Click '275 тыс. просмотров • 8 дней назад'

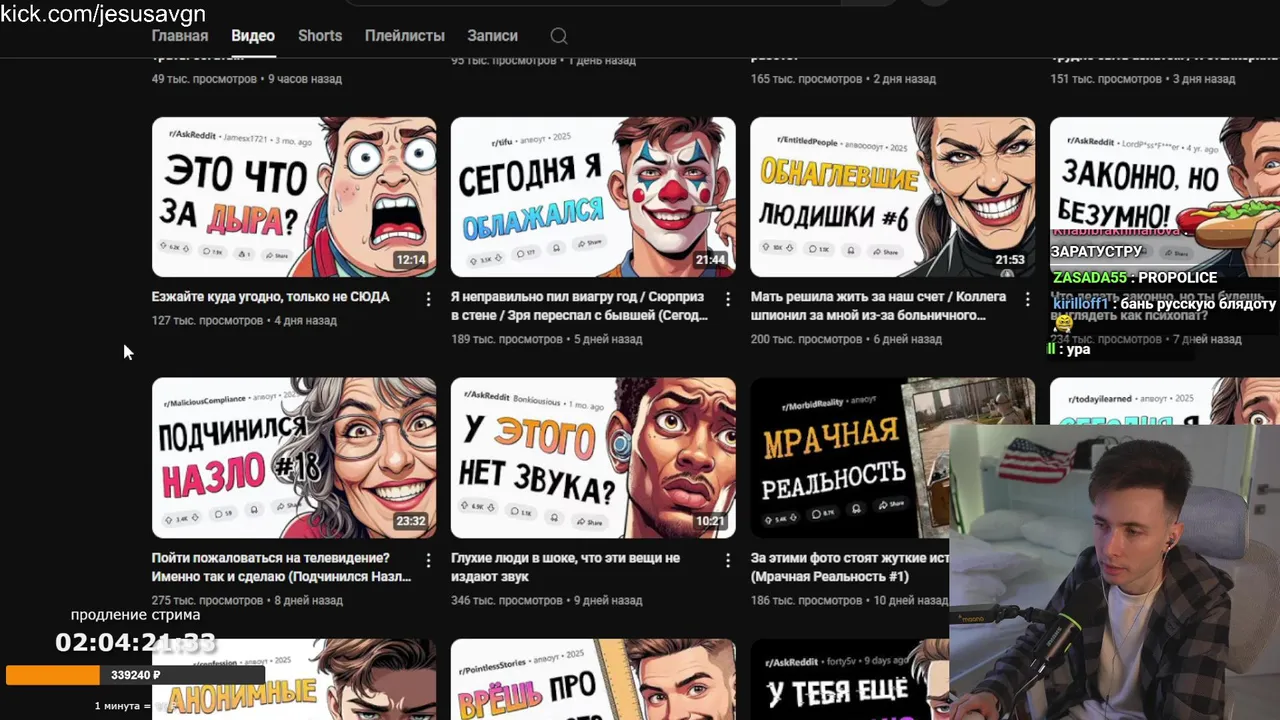247,601
